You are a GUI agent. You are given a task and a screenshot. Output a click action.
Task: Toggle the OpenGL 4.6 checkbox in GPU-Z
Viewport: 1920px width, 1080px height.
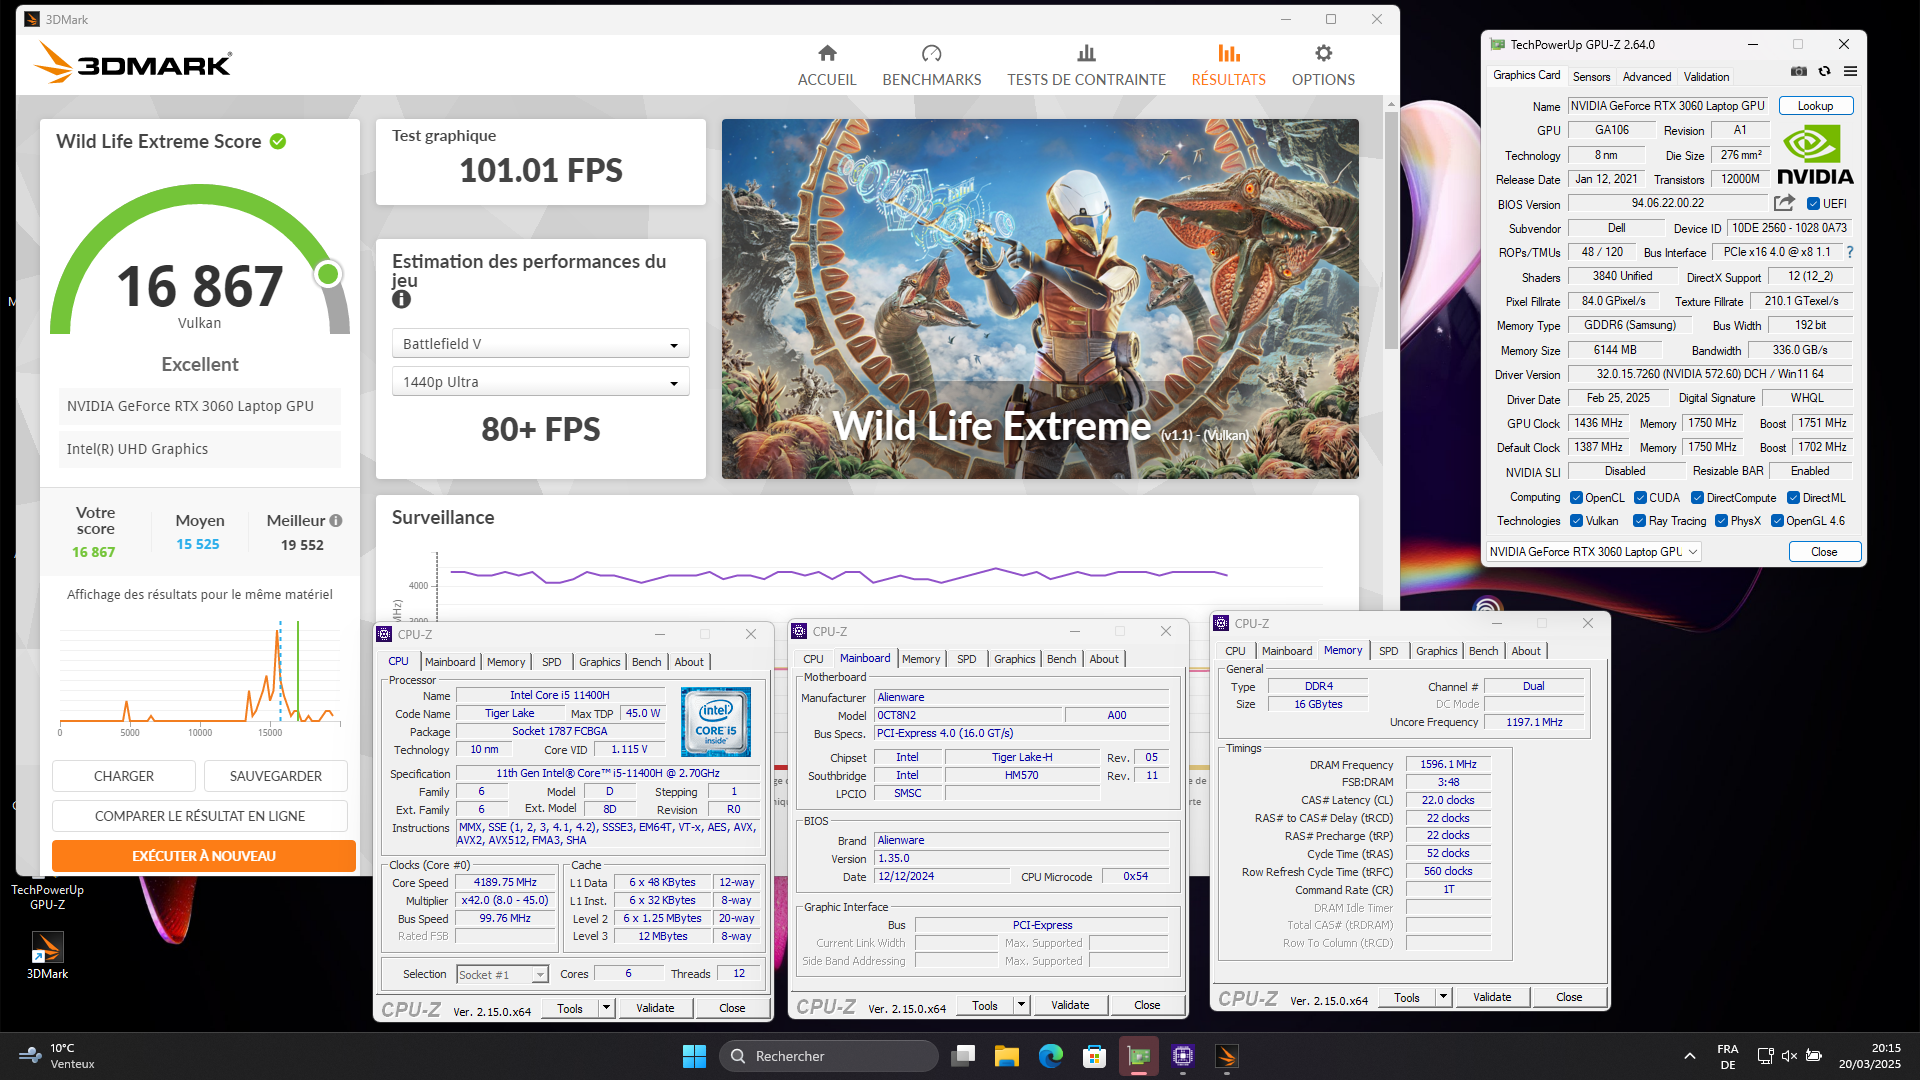(x=1777, y=521)
